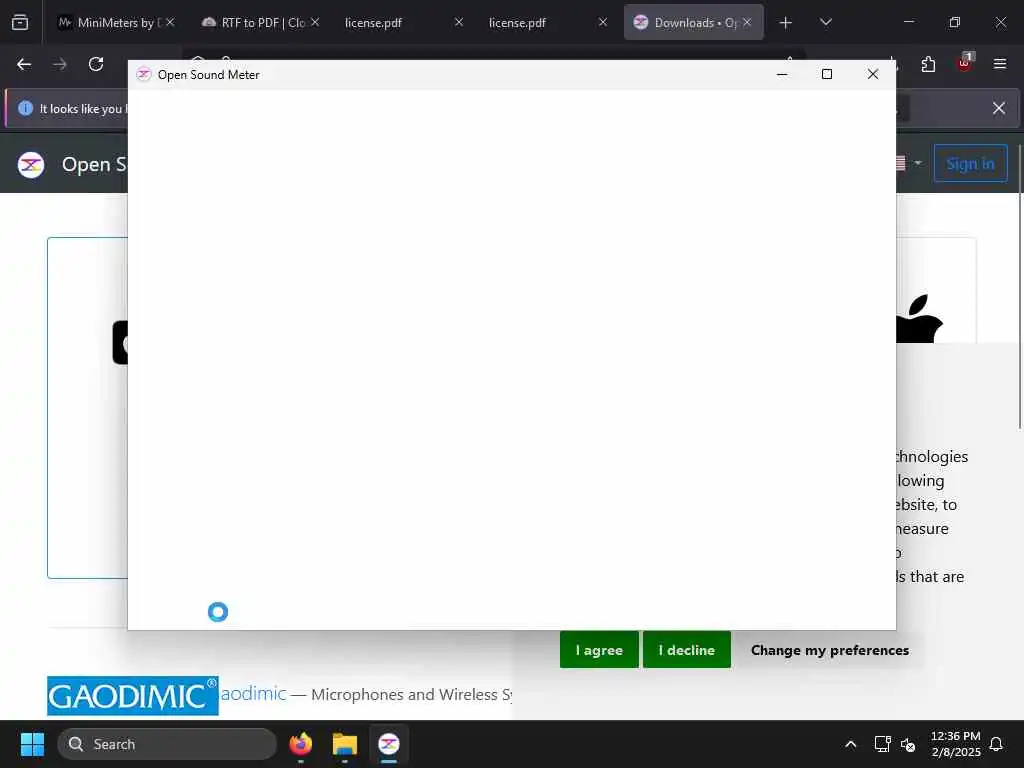Expand the language flag dropdown
Image resolution: width=1024 pixels, height=768 pixels.
tap(908, 163)
